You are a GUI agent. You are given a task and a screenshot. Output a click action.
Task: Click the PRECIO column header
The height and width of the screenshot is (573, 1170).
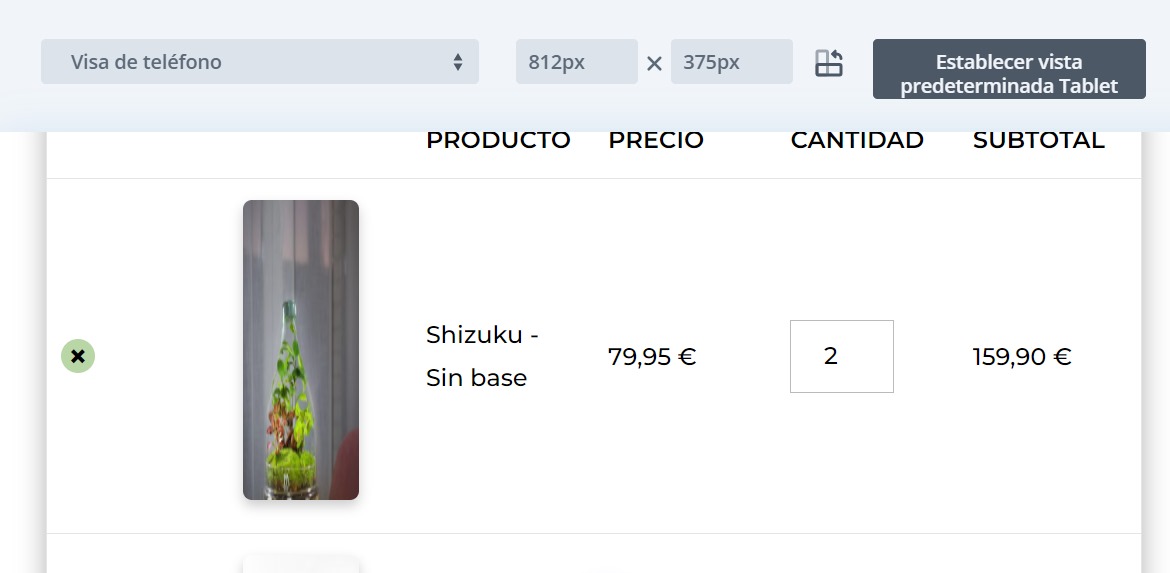click(656, 140)
